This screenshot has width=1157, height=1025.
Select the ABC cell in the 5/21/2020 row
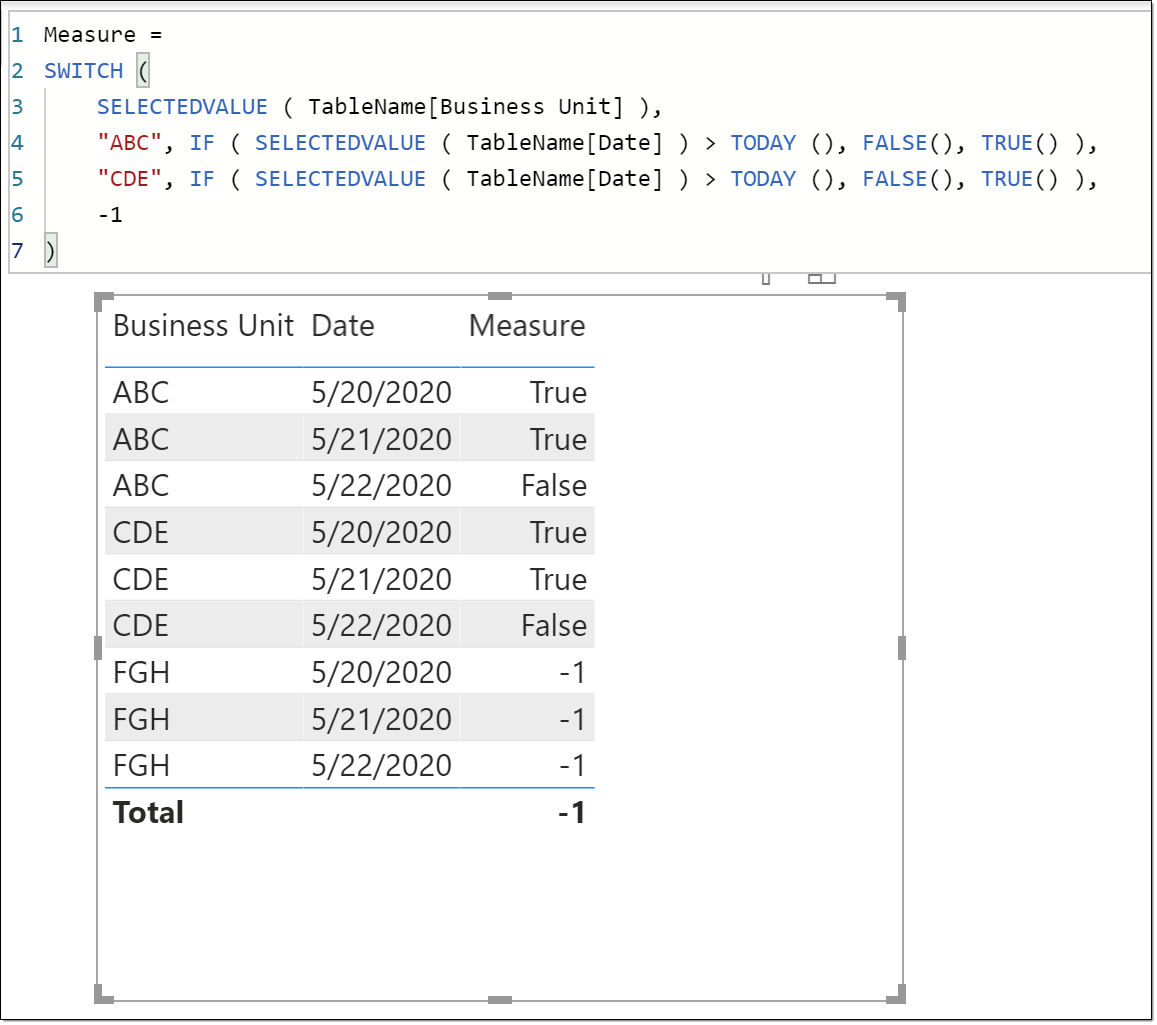coord(141,439)
